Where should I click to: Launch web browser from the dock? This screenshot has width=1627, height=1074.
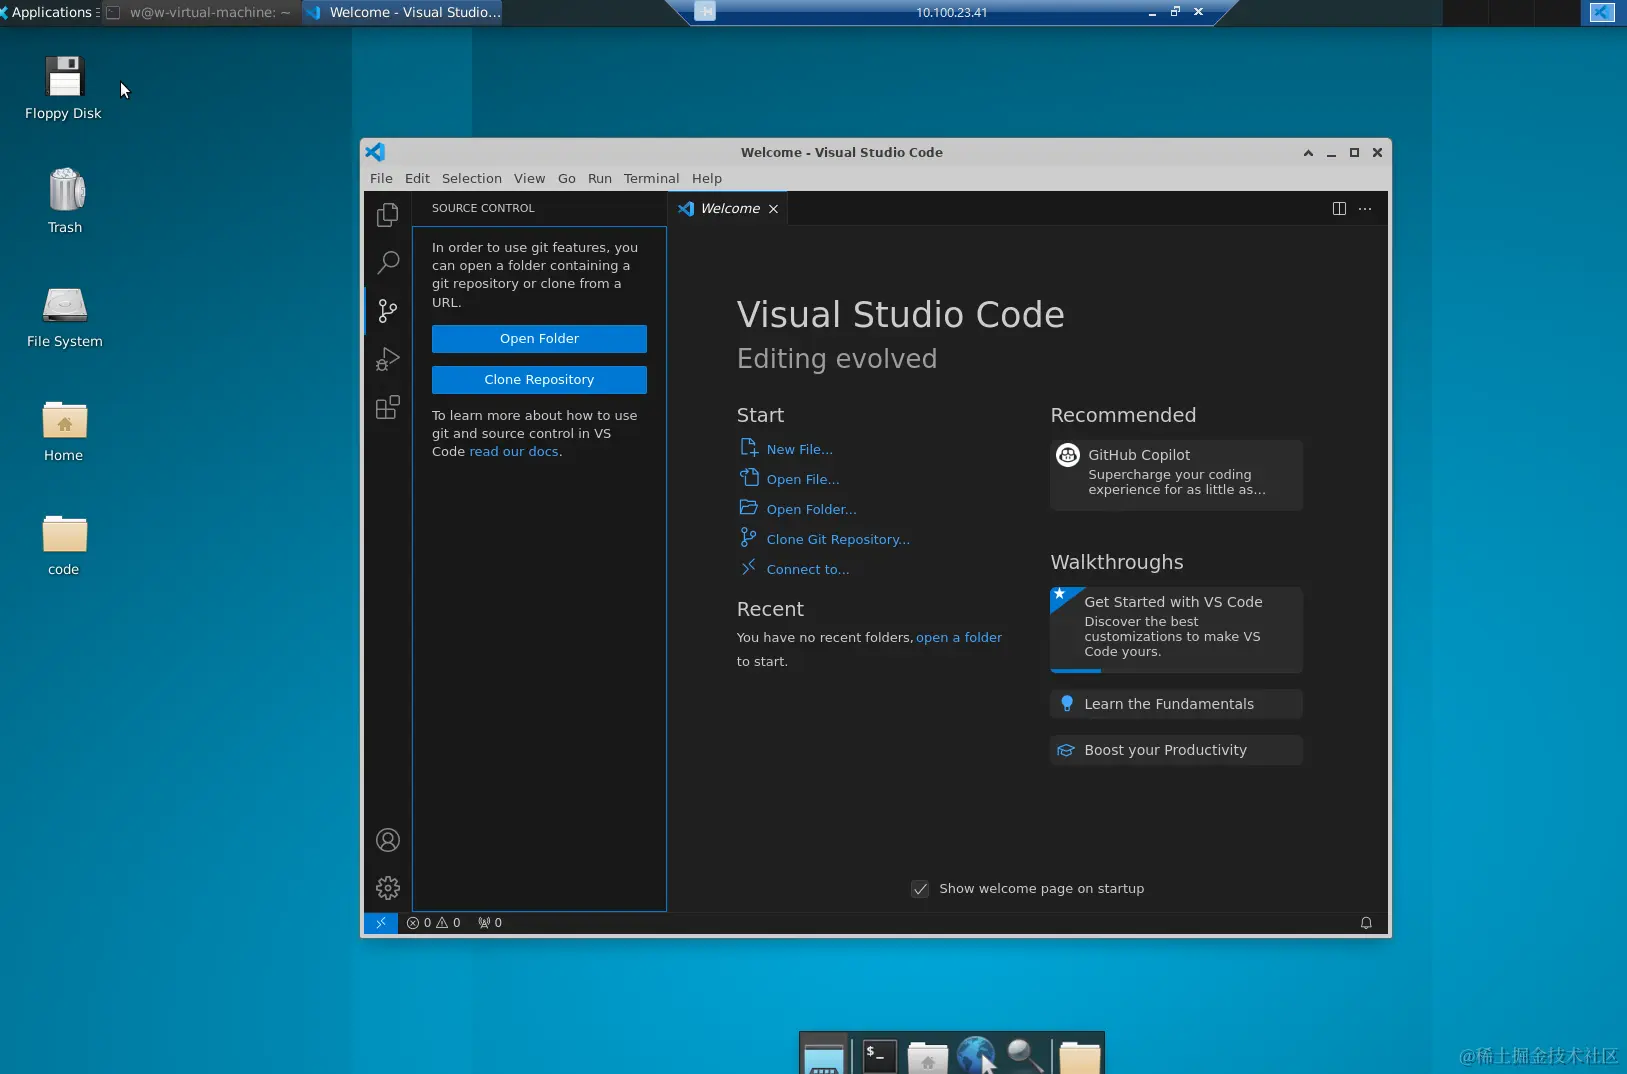pyautogui.click(x=976, y=1055)
